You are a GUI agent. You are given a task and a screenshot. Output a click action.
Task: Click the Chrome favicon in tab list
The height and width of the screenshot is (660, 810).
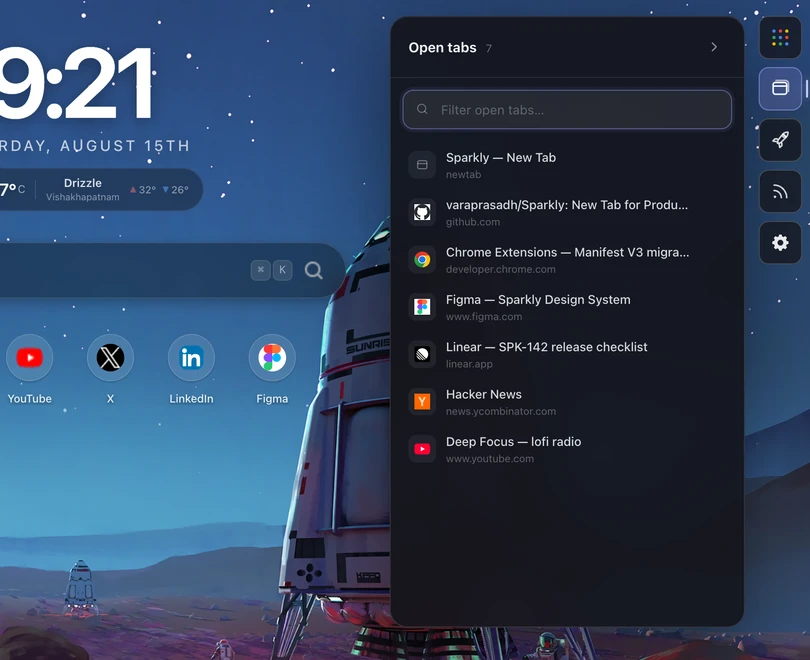click(x=422, y=260)
